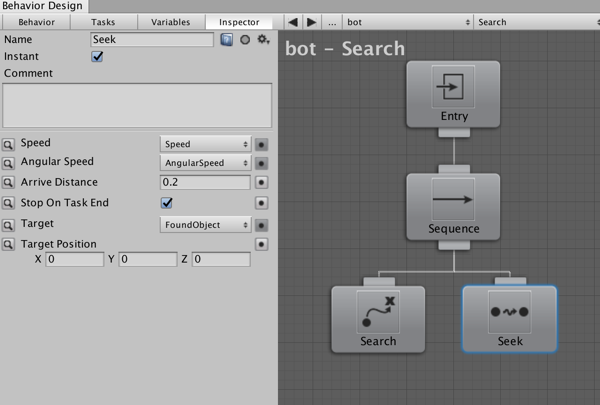Click the Sequence node's bottom connector
600x405 pixels.
click(454, 245)
